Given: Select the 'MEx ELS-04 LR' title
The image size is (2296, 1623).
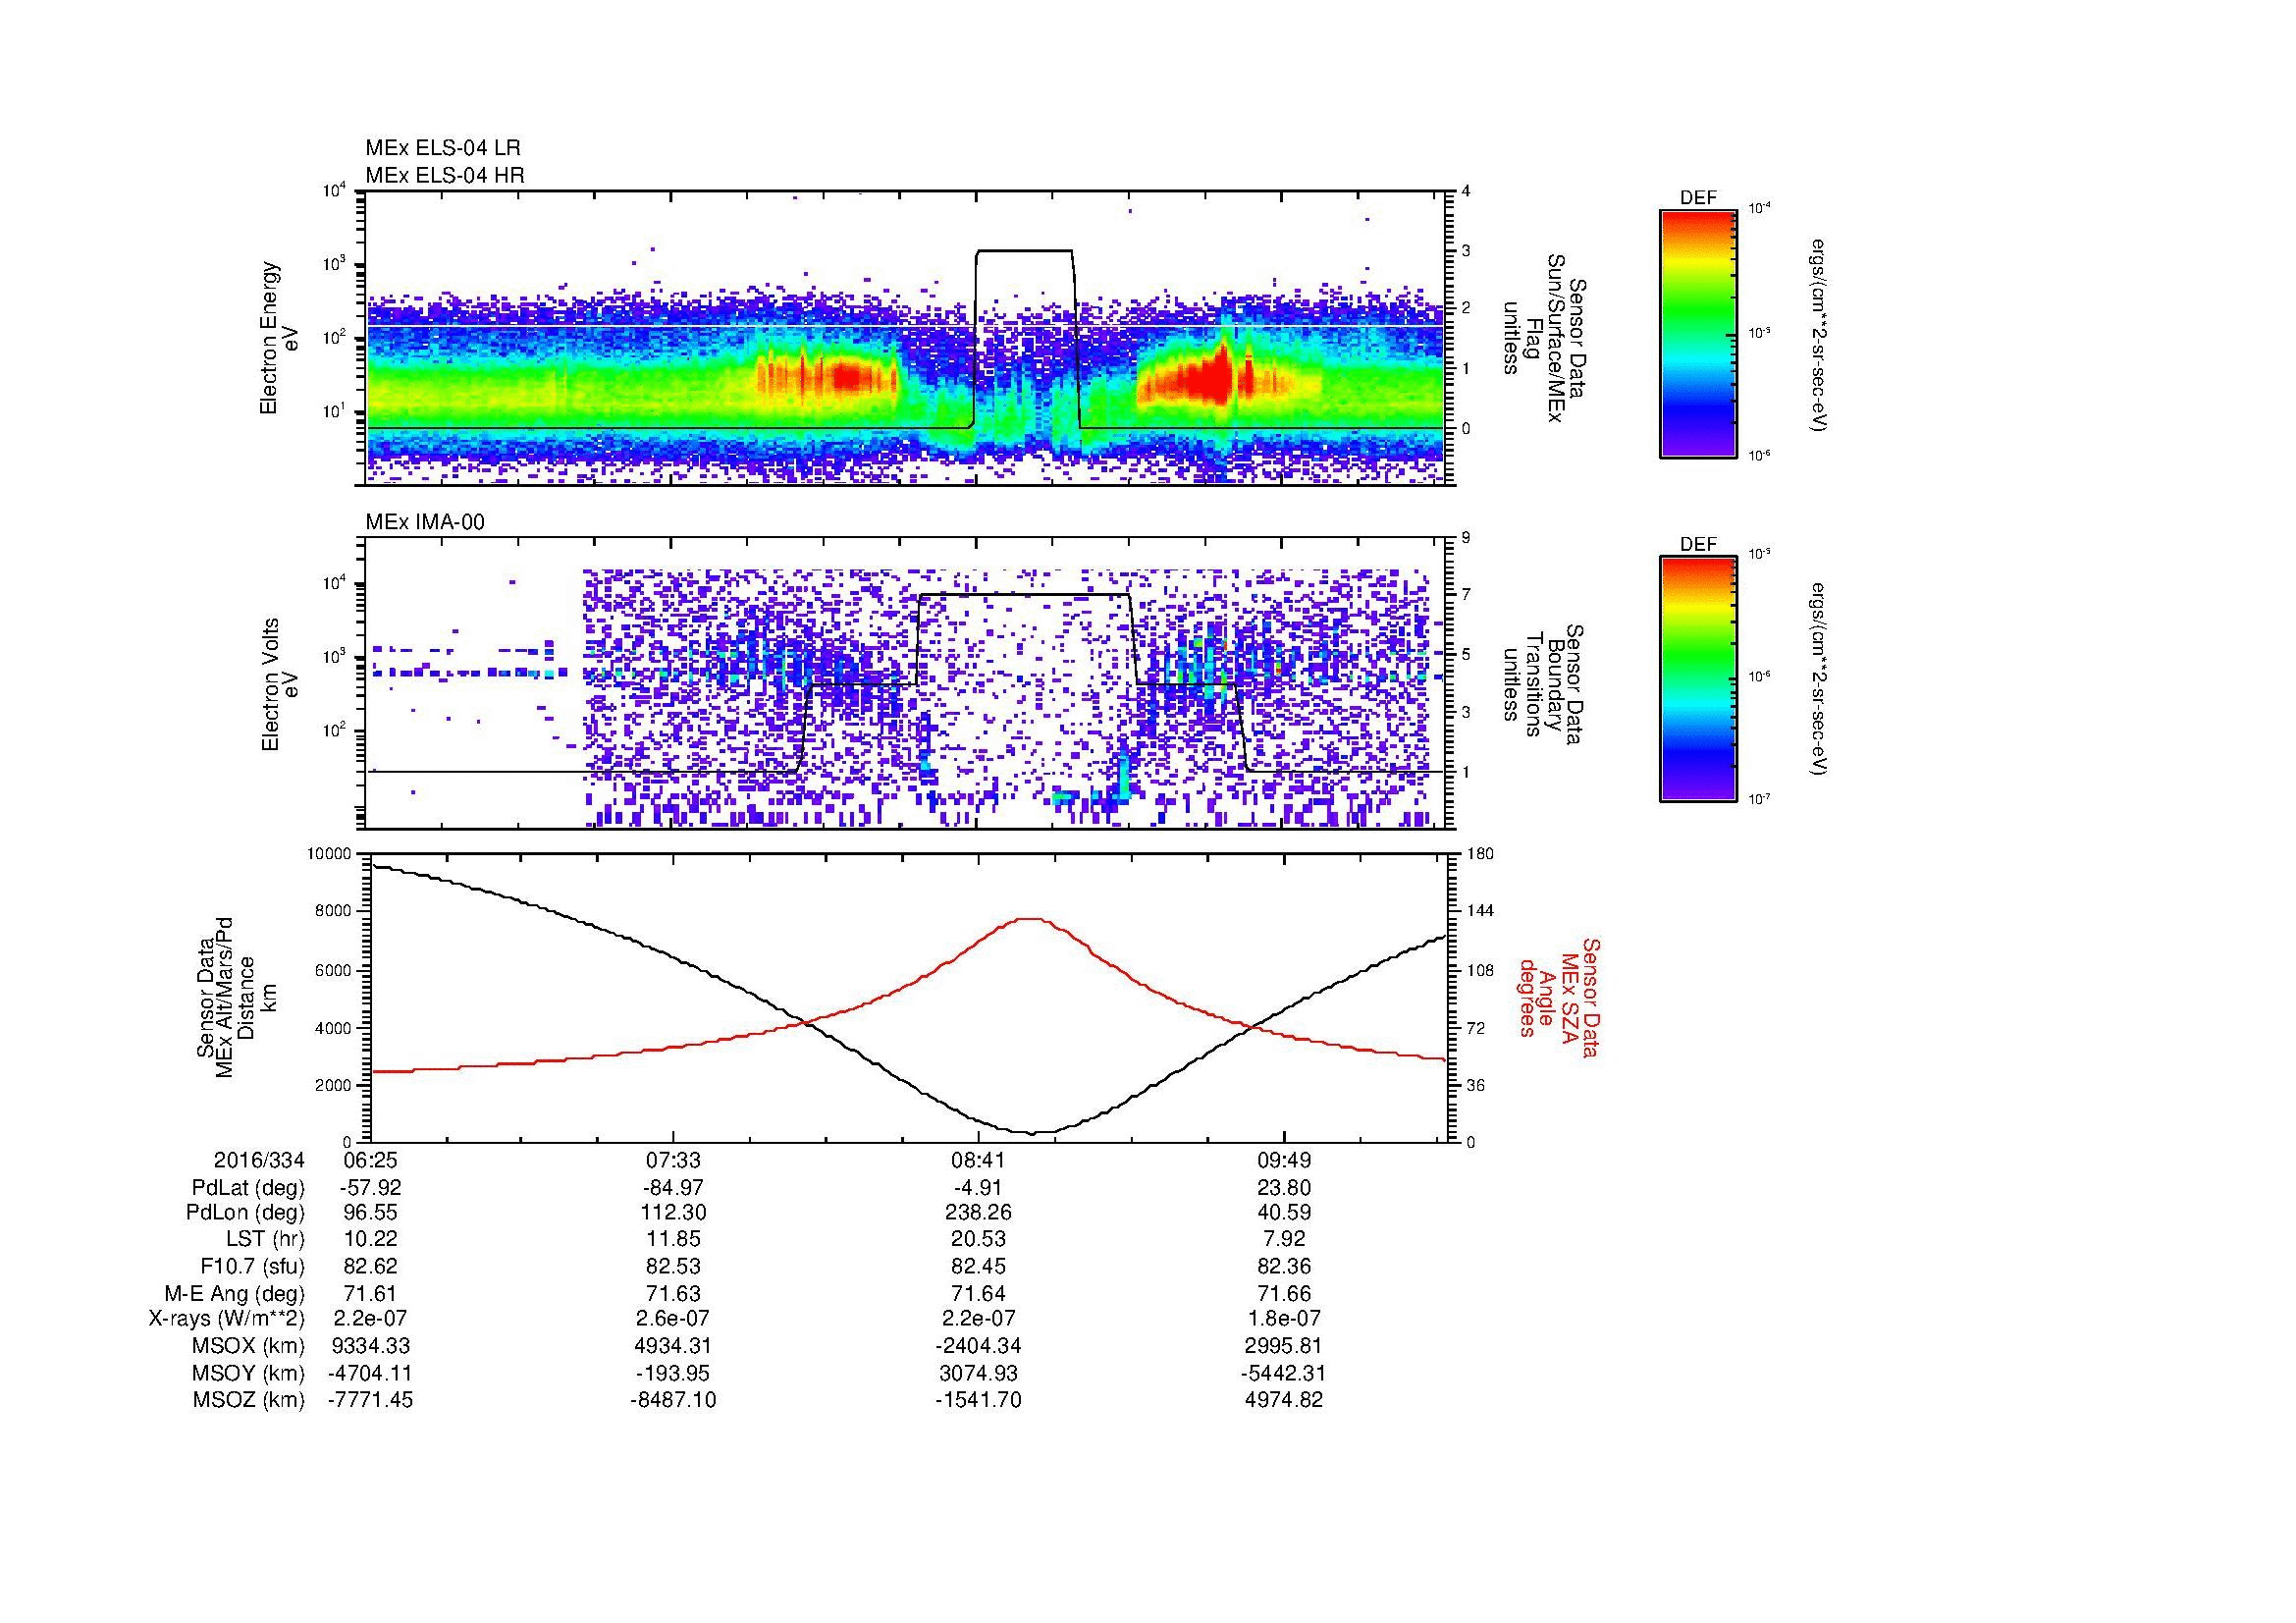Looking at the screenshot, I should (x=443, y=148).
